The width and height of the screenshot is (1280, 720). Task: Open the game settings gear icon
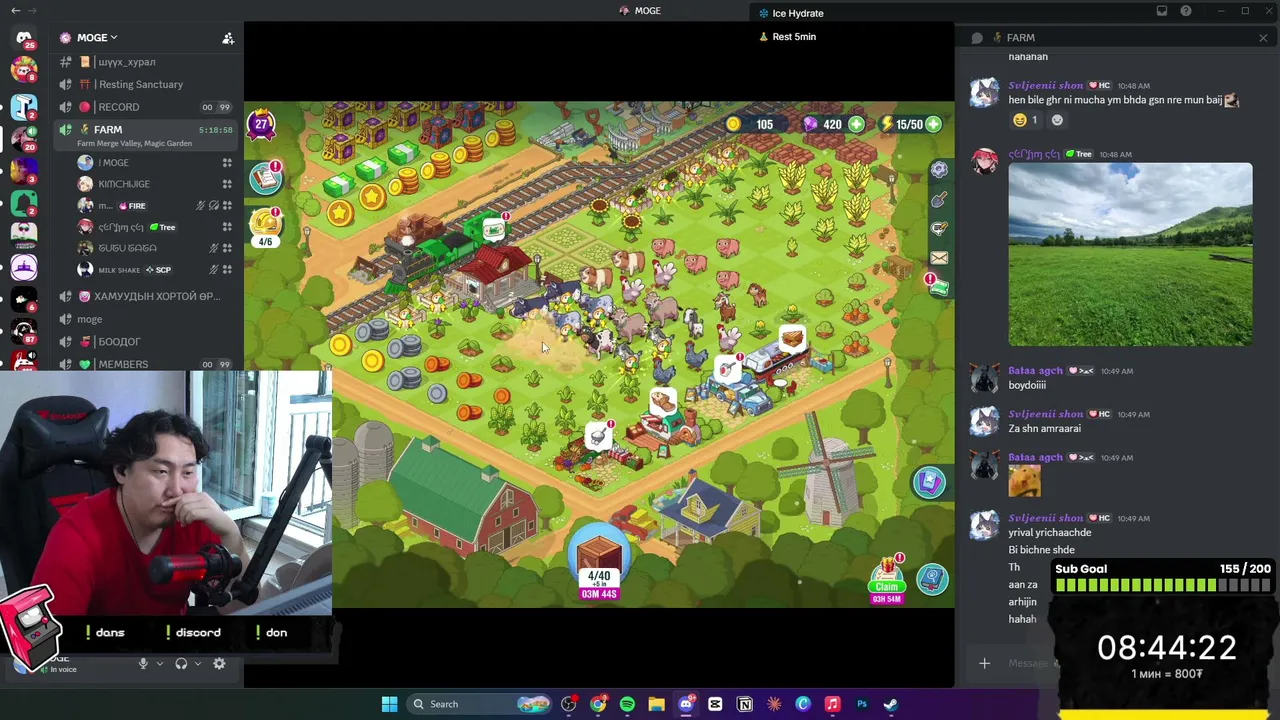pyautogui.click(x=939, y=170)
